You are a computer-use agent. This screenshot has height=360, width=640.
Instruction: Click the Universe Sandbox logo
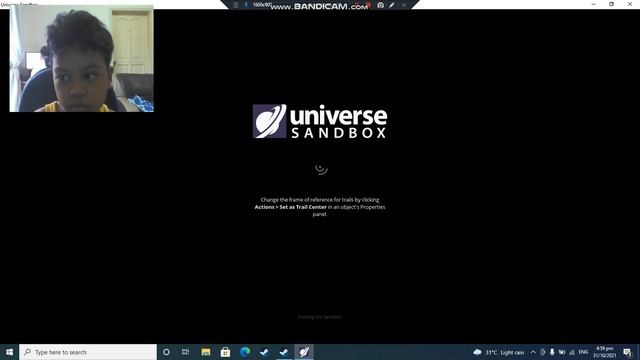point(320,121)
